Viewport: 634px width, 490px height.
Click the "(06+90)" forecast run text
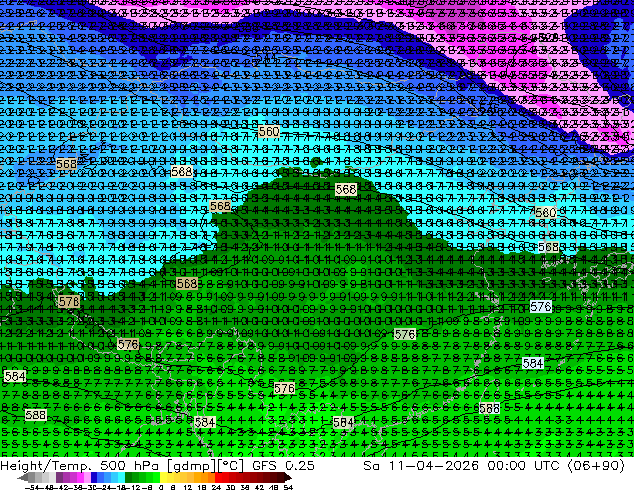(596, 466)
